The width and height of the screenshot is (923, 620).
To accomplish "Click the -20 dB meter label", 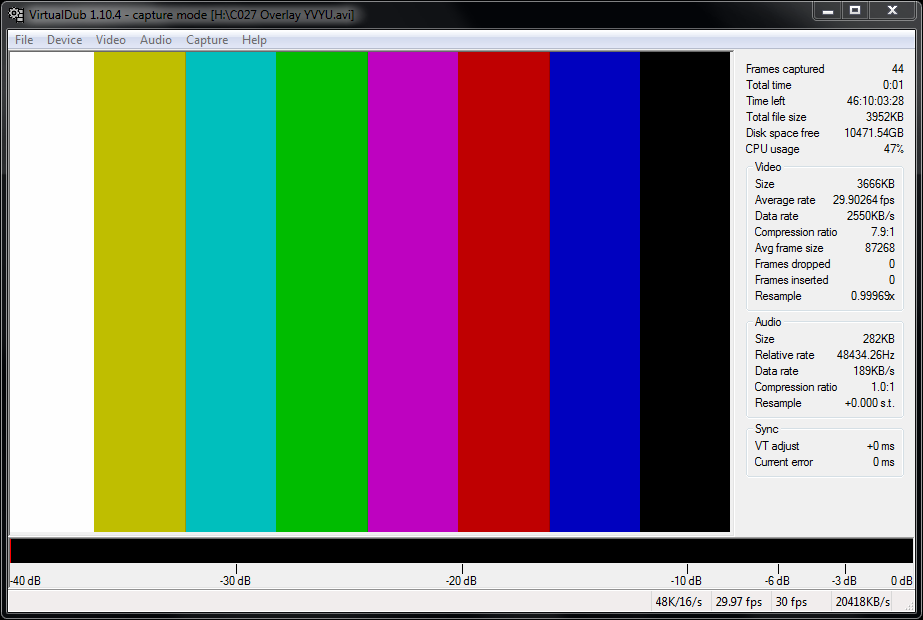I will [x=462, y=581].
